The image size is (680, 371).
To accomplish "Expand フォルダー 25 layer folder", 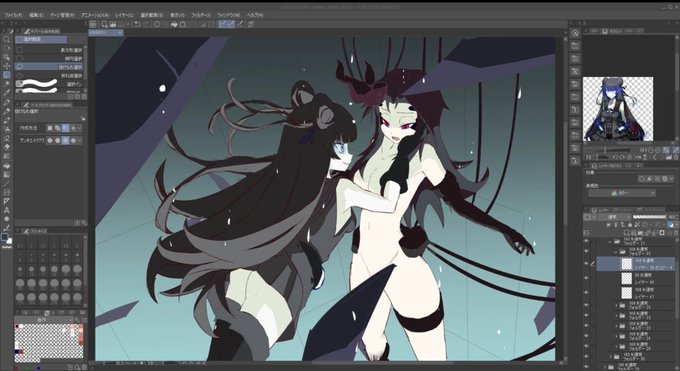I will (616, 305).
